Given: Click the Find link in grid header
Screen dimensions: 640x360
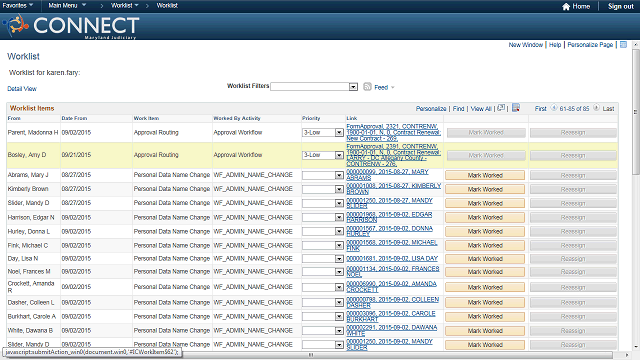Looking at the screenshot, I should [458, 109].
